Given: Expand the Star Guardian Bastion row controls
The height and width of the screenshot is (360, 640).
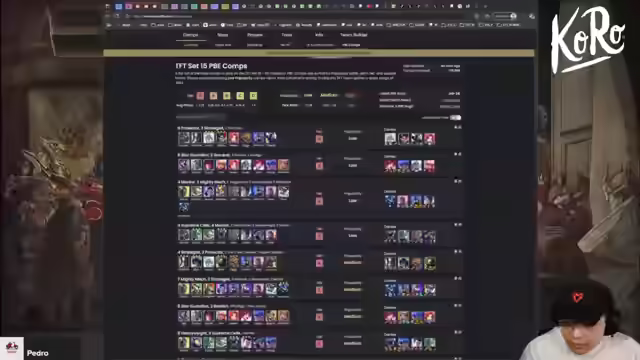Looking at the screenshot, I should click(458, 305).
